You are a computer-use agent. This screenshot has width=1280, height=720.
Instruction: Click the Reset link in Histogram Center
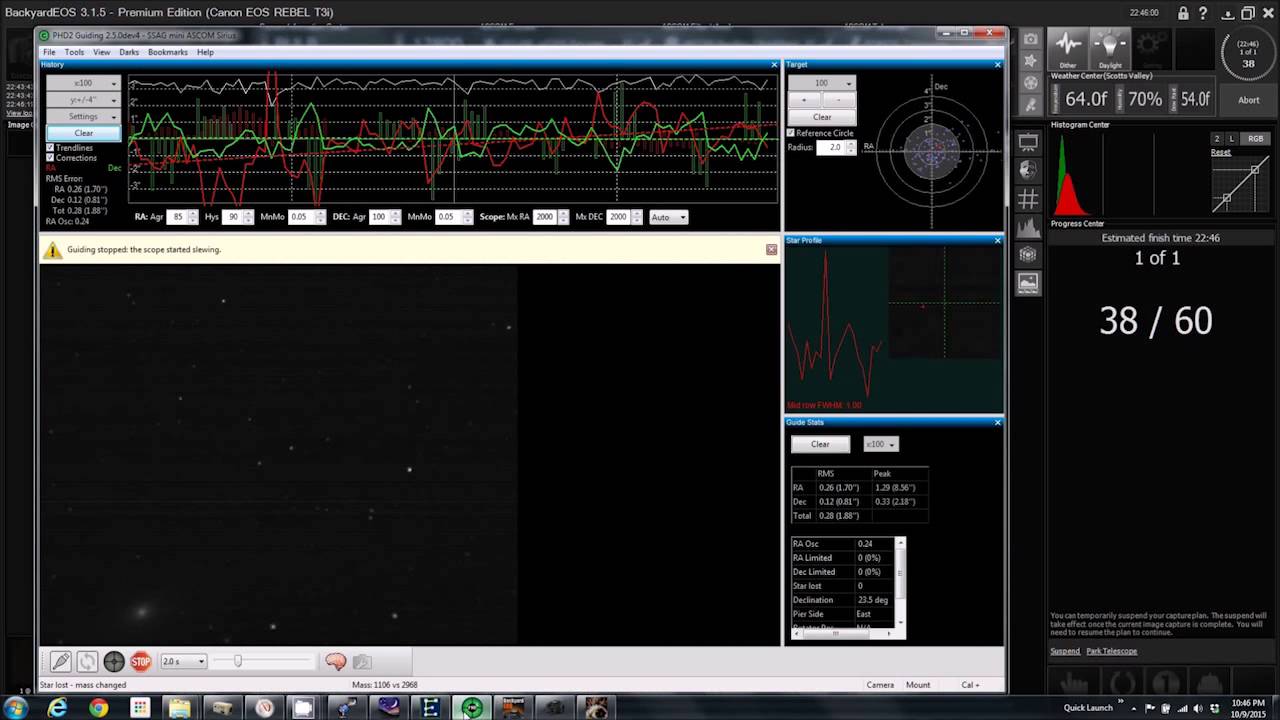coord(1221,152)
